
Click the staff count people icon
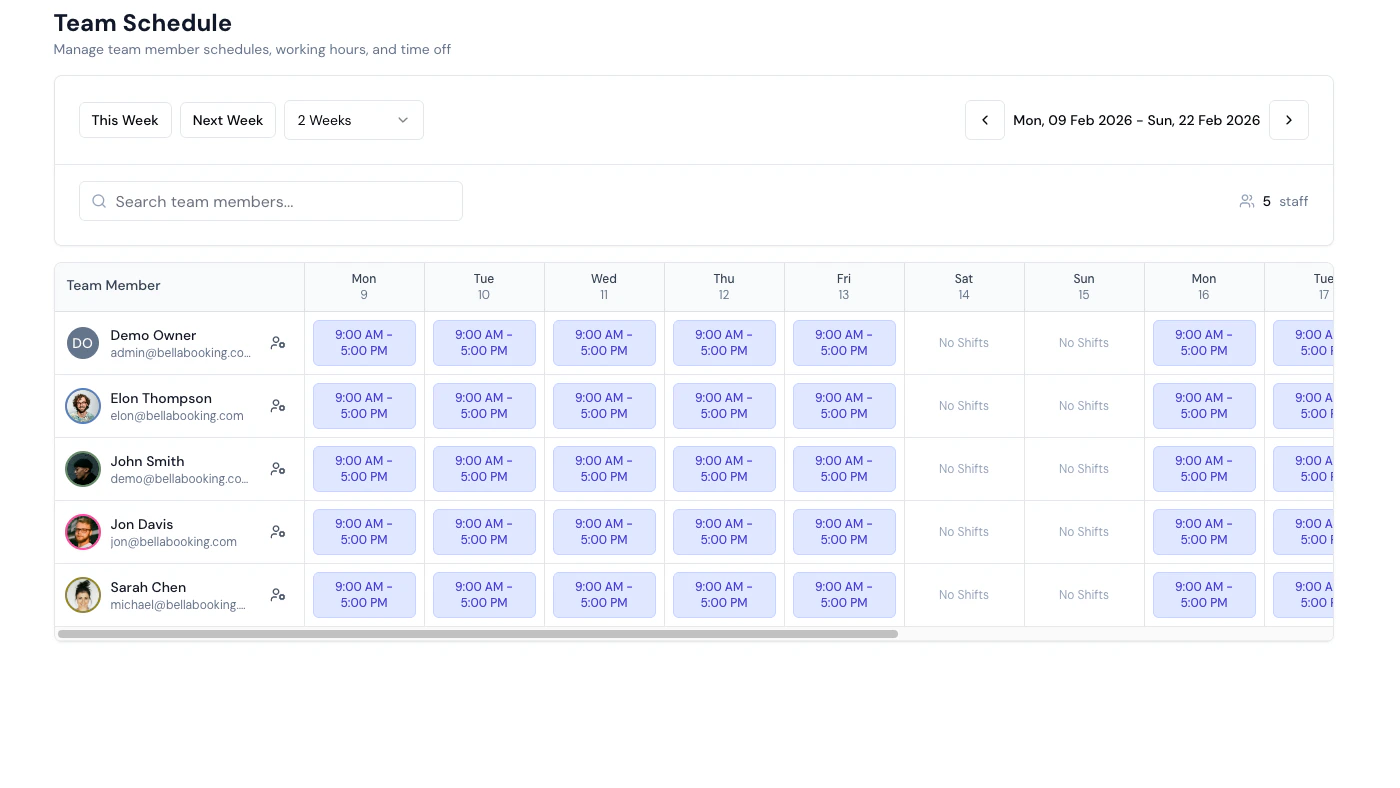click(x=1247, y=201)
